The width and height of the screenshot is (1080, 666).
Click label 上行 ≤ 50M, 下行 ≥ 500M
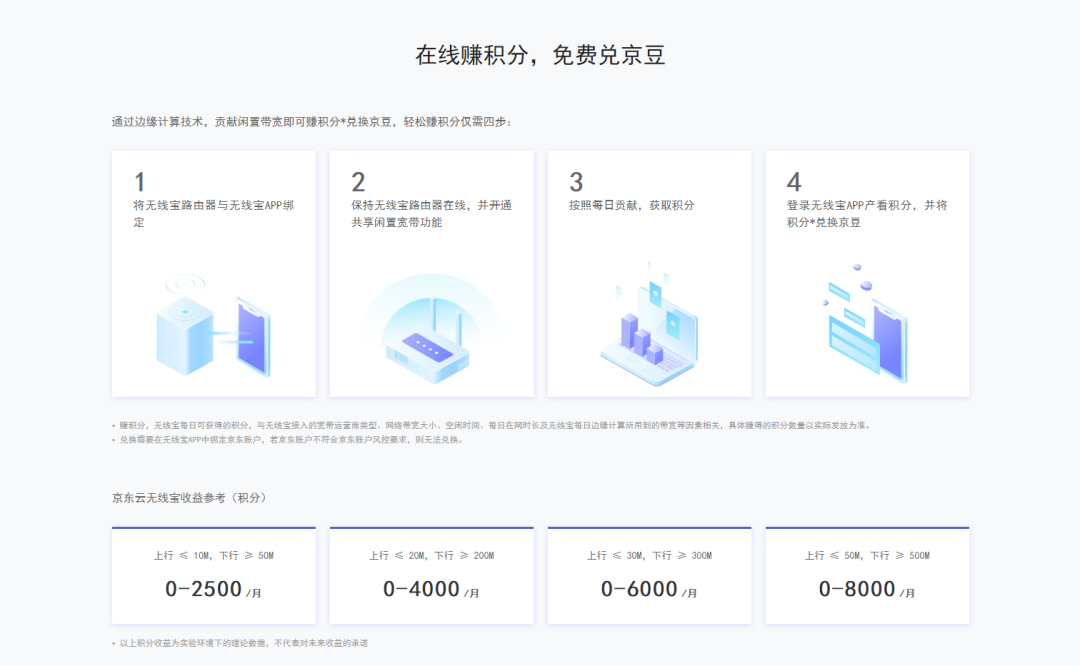pos(867,555)
